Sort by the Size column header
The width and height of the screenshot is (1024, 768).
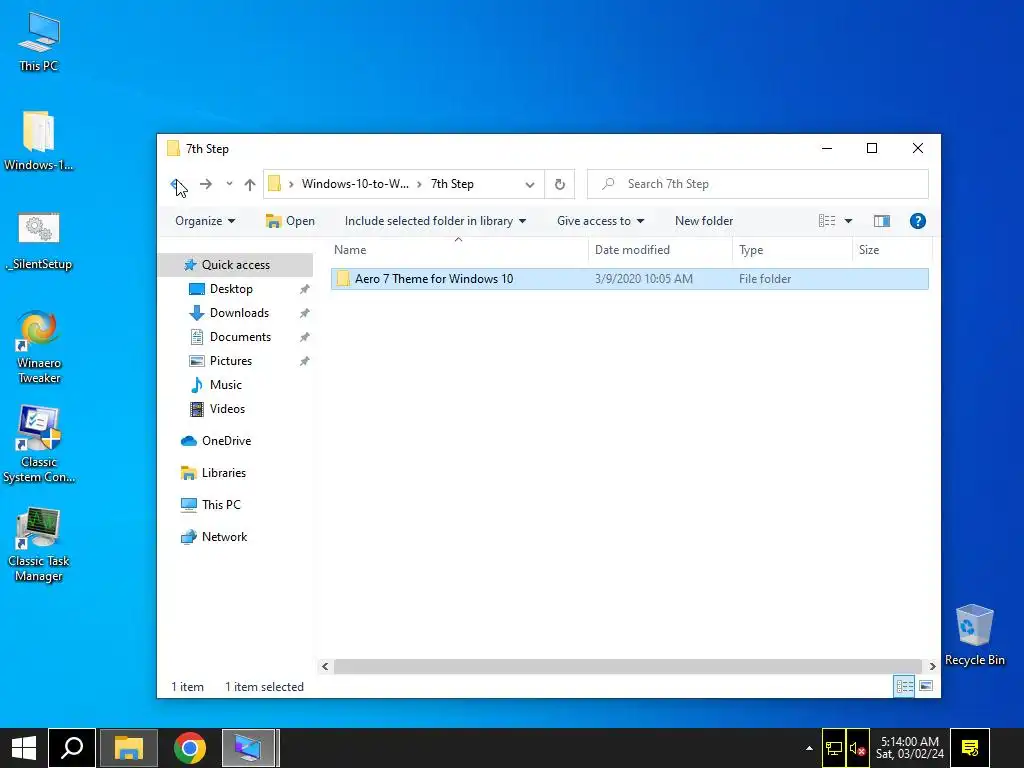tap(892, 250)
